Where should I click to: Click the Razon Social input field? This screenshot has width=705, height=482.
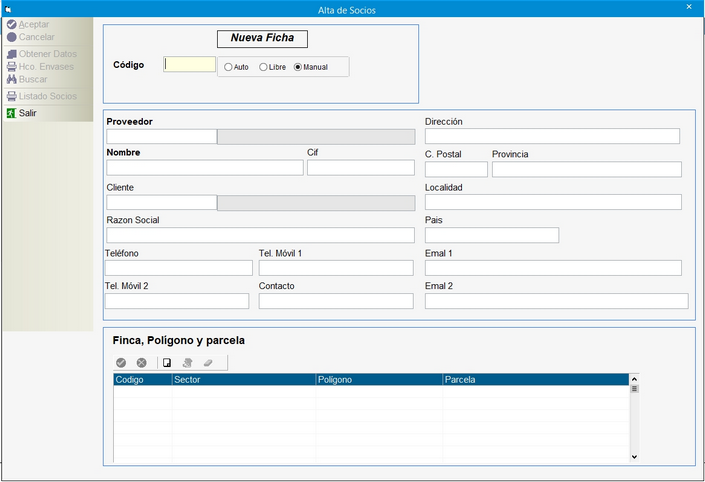[260, 235]
